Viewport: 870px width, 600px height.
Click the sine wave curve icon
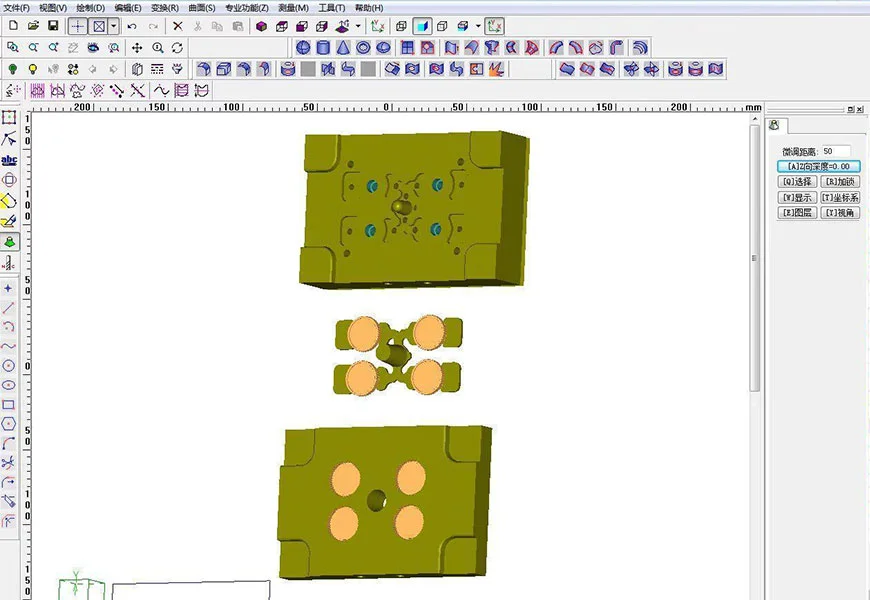click(161, 90)
